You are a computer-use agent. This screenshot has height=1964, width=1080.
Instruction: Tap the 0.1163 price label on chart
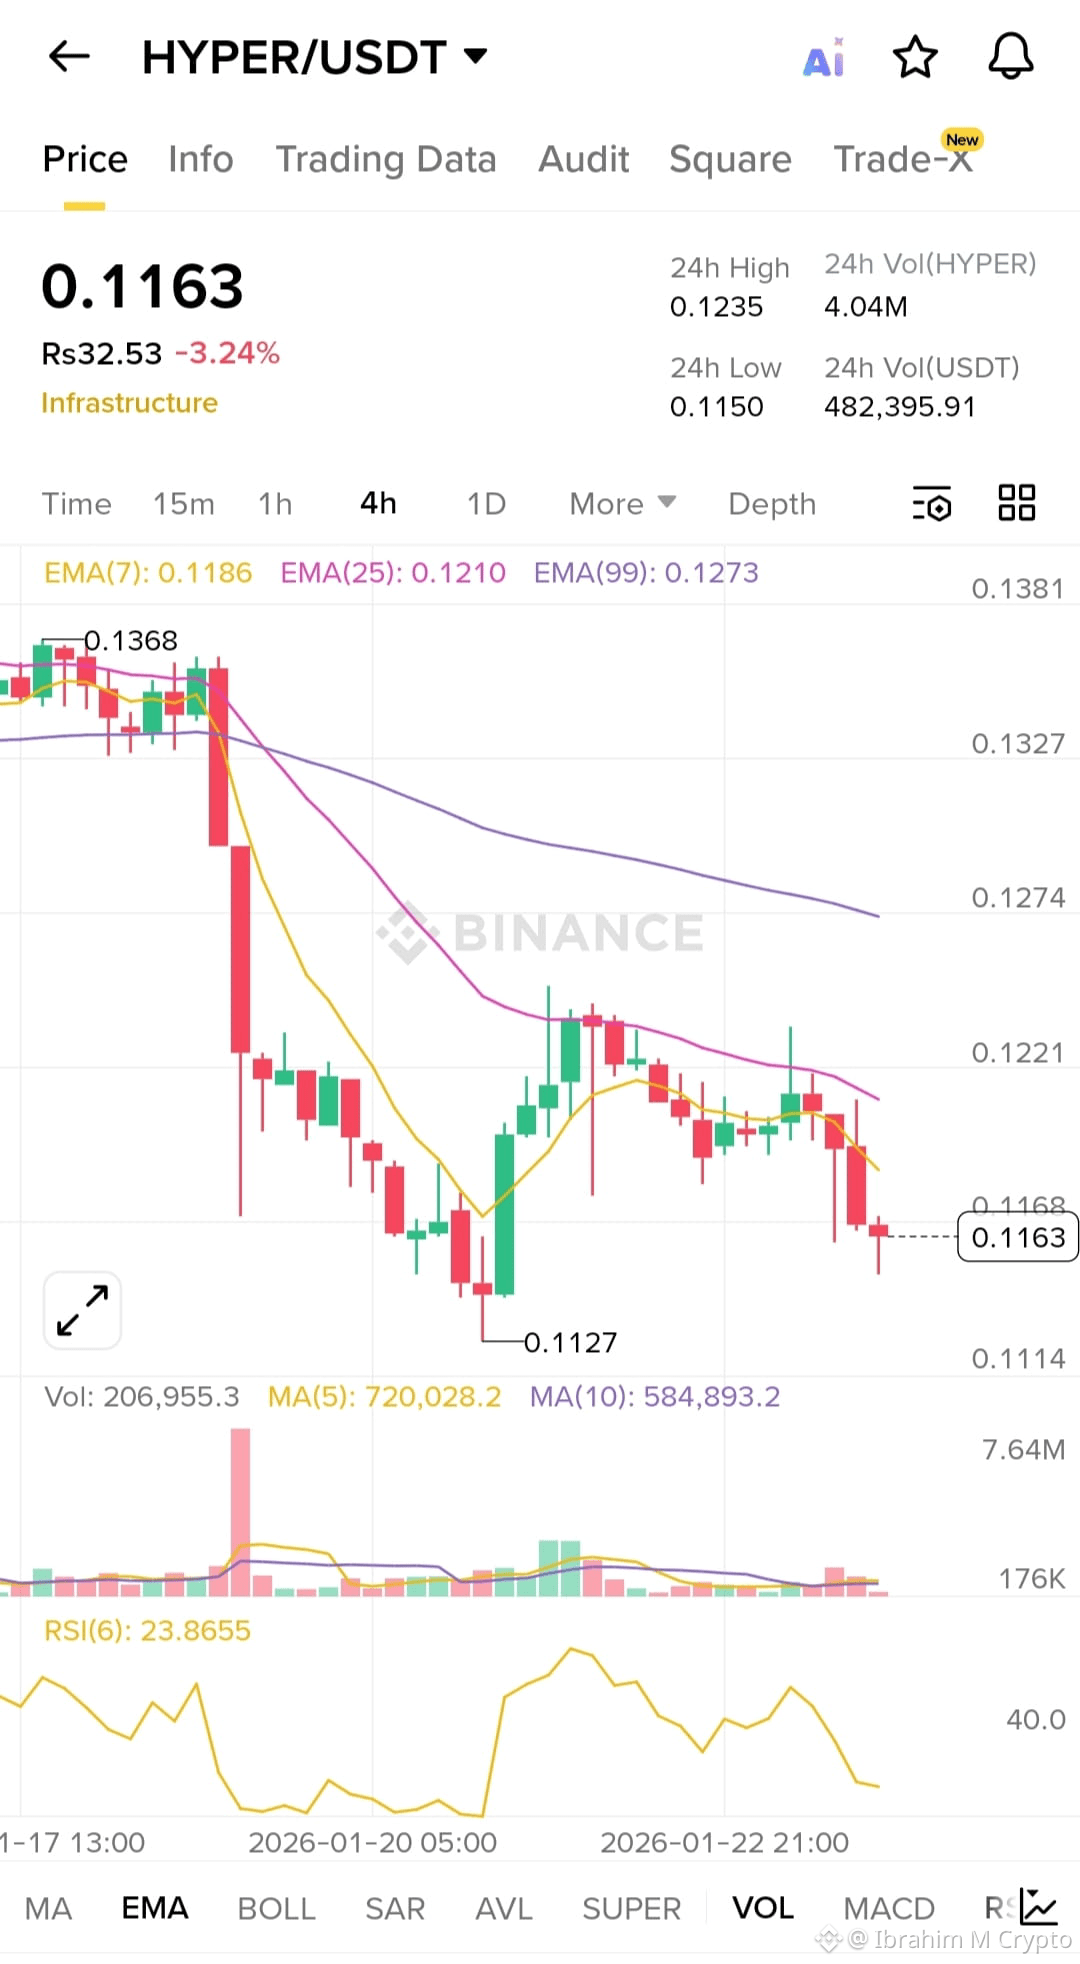pos(1016,1238)
